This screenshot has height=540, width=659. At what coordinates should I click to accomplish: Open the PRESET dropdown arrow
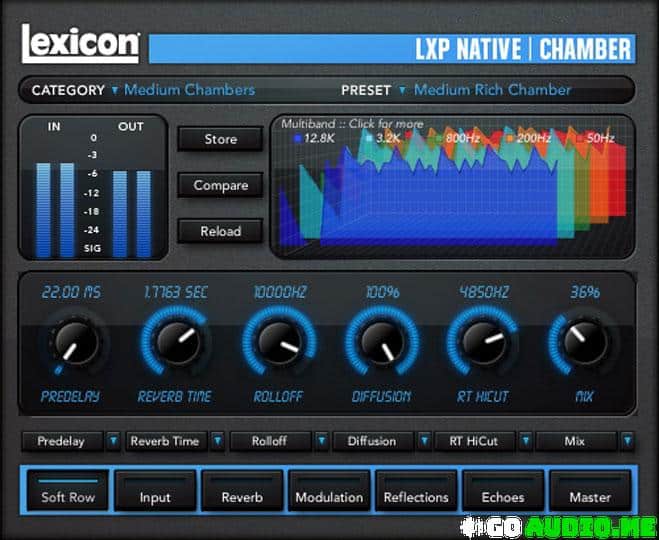pos(402,90)
